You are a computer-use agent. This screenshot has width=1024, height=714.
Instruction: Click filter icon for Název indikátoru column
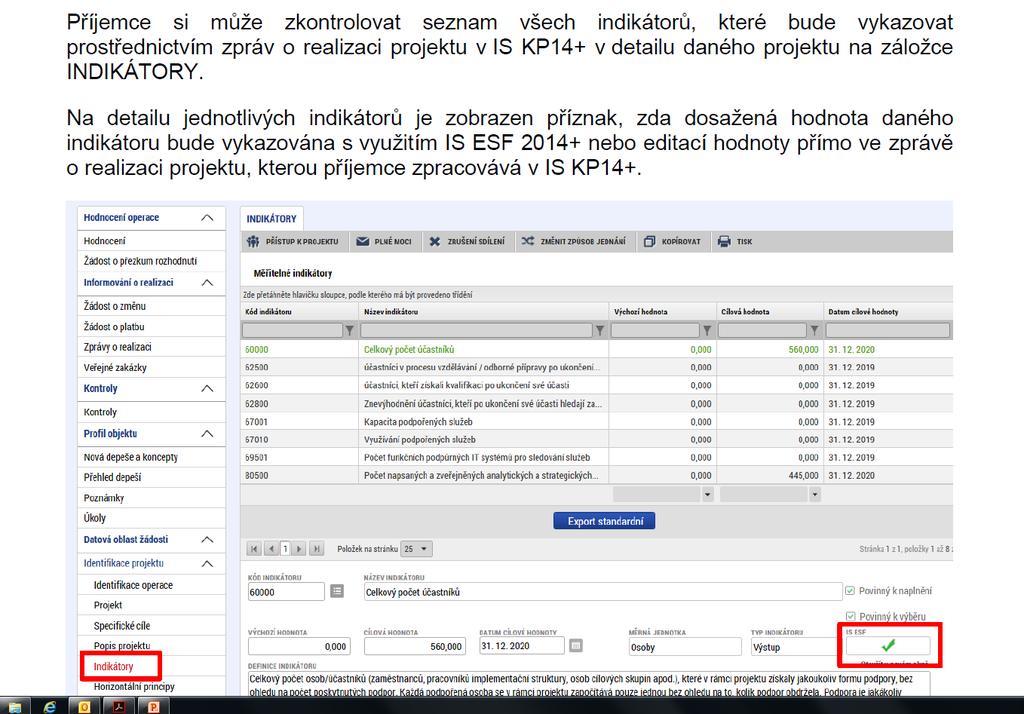click(600, 331)
